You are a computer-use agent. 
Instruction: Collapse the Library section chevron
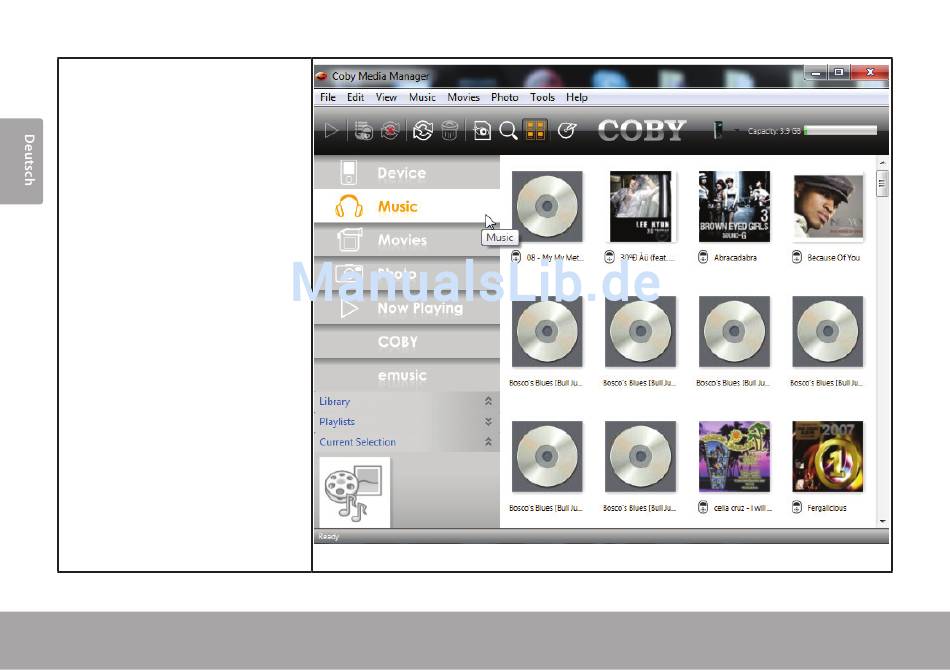click(488, 401)
